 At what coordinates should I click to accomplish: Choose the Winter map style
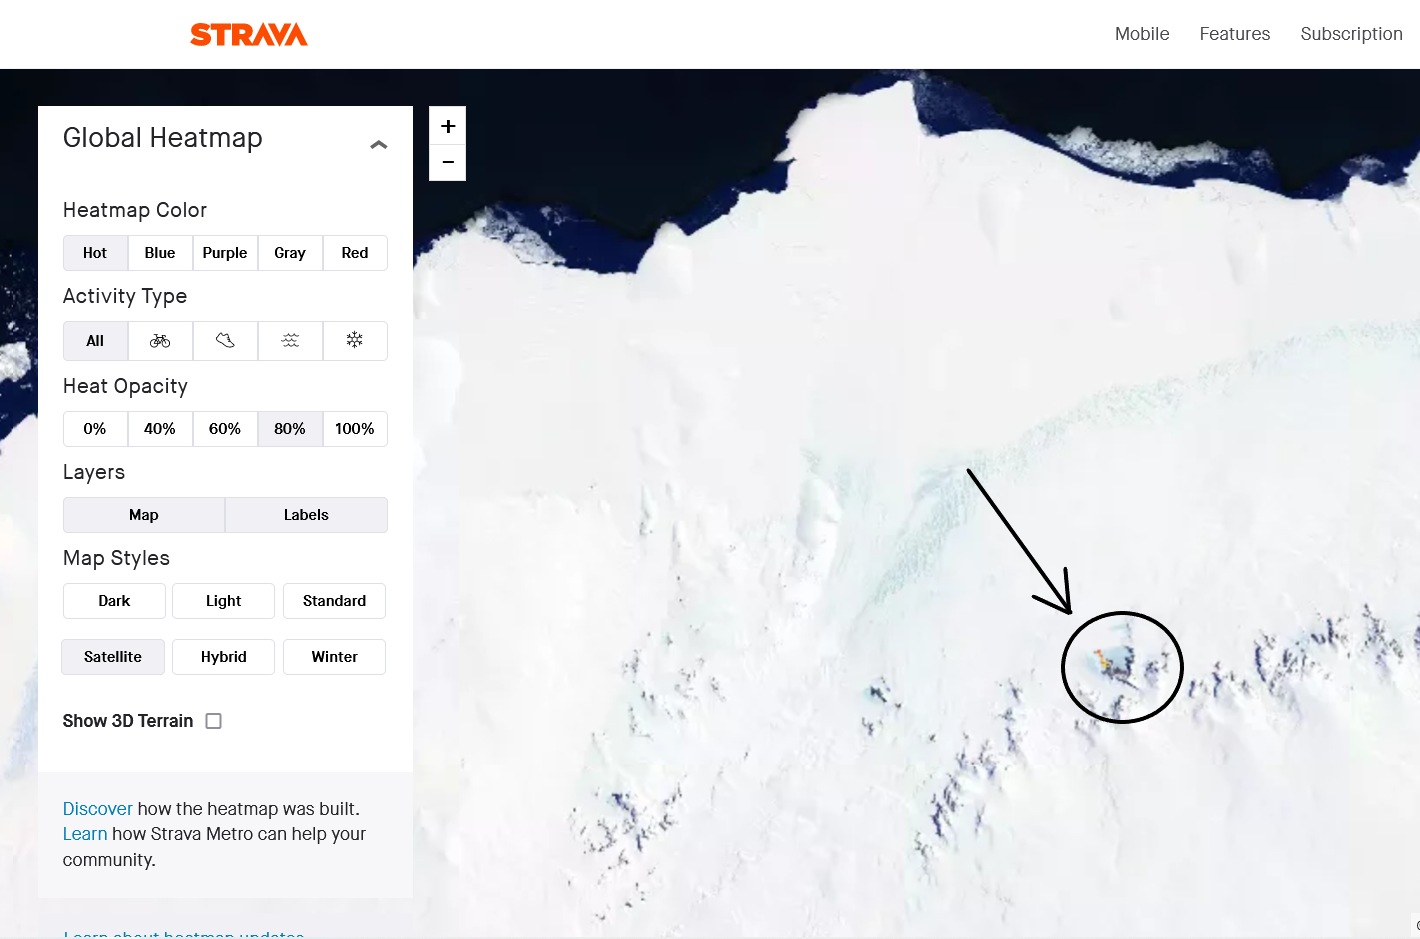tap(334, 657)
